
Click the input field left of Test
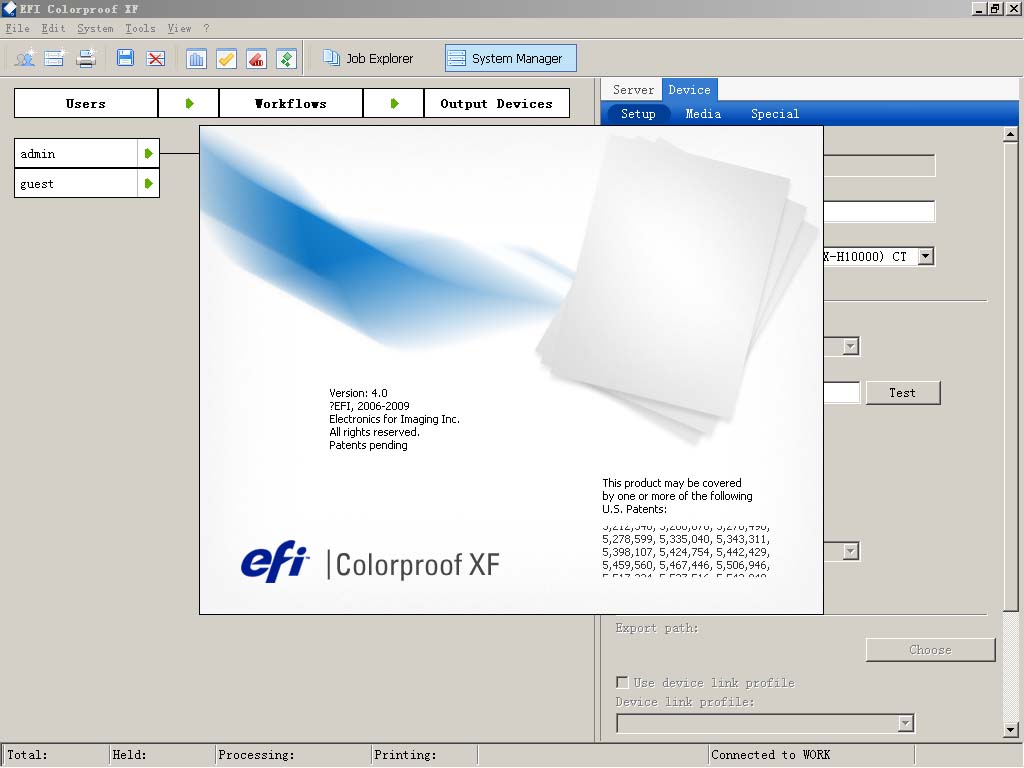841,392
